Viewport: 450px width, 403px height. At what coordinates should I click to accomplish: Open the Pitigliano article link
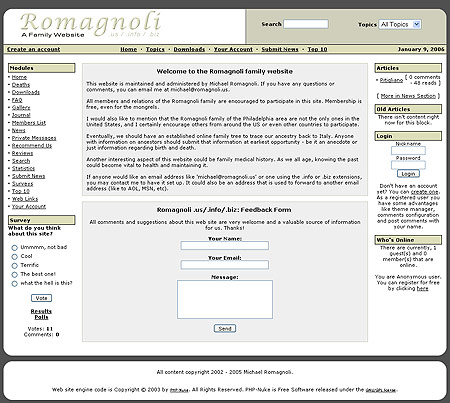point(391,80)
